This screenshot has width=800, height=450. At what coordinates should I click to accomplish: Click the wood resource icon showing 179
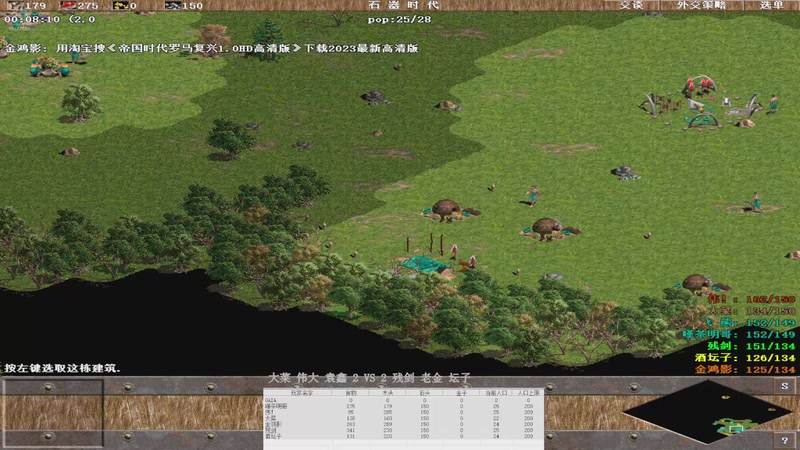[x=17, y=6]
